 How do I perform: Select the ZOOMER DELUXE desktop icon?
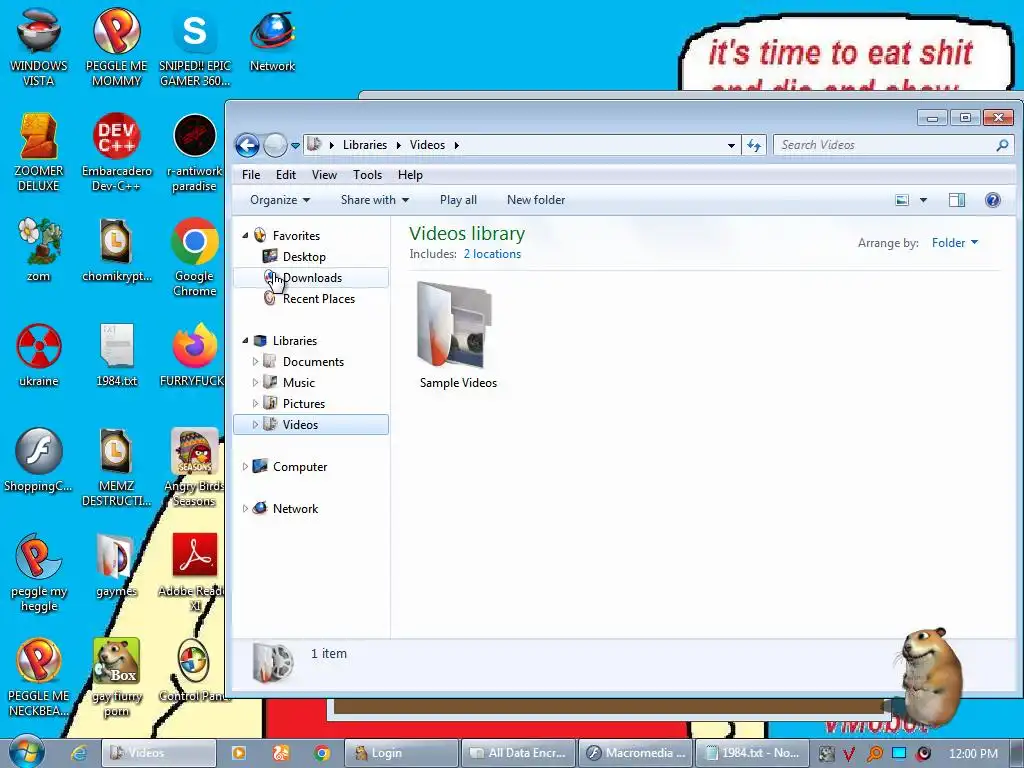[39, 152]
